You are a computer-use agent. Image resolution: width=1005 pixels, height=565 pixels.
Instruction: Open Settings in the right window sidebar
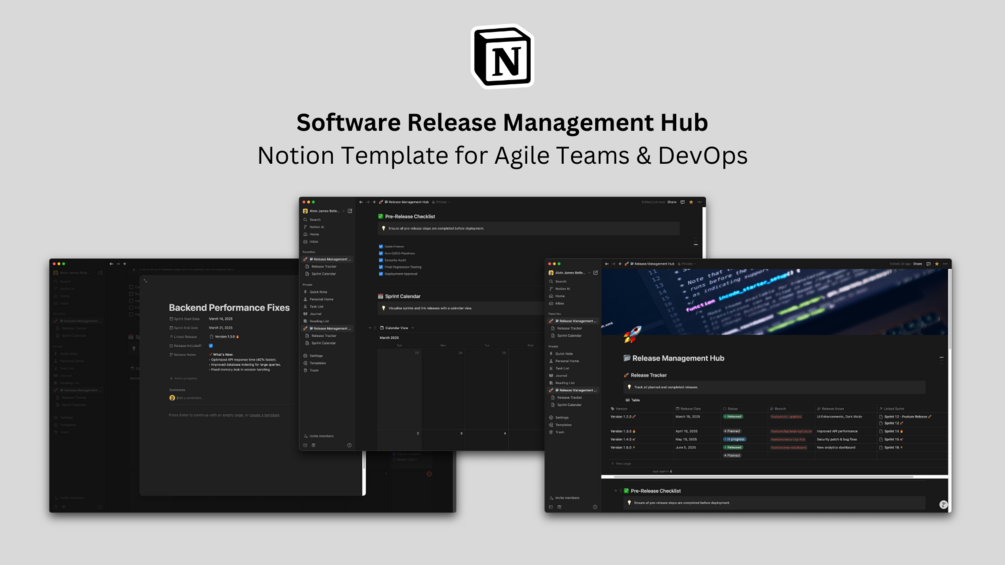[x=560, y=417]
